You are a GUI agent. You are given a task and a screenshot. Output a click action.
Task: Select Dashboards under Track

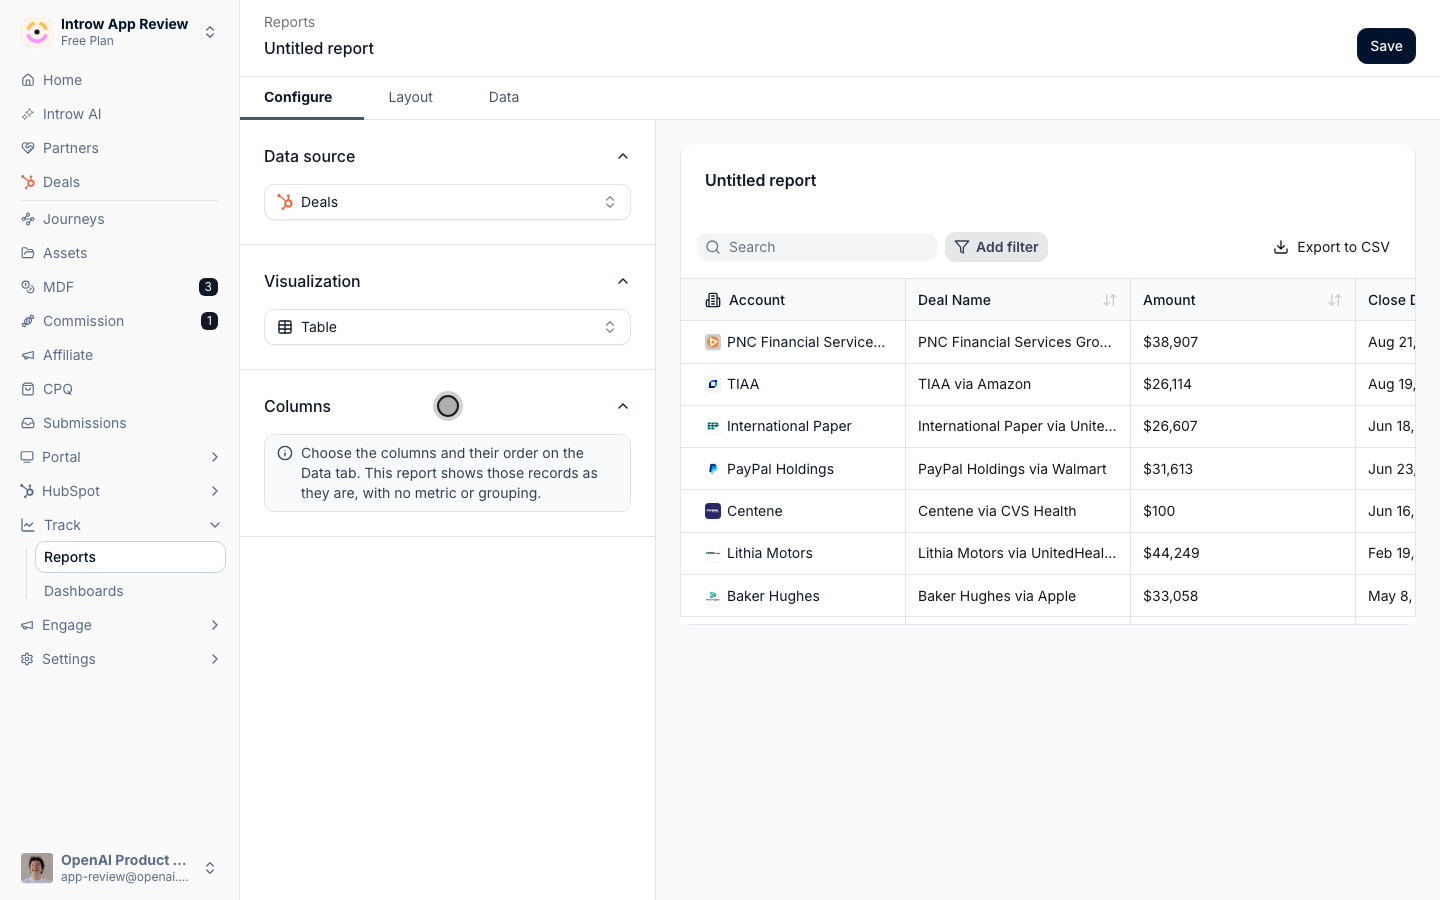pos(130,591)
